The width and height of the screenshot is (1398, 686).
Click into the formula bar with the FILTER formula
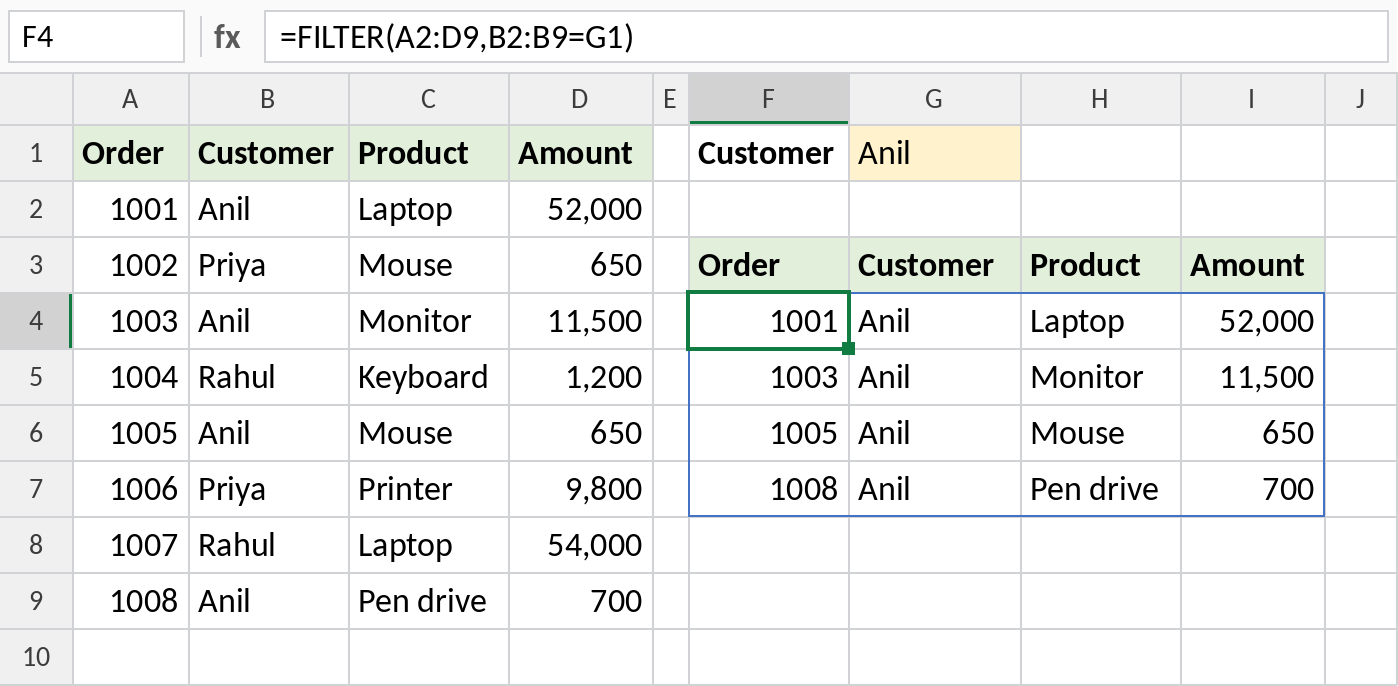click(826, 37)
